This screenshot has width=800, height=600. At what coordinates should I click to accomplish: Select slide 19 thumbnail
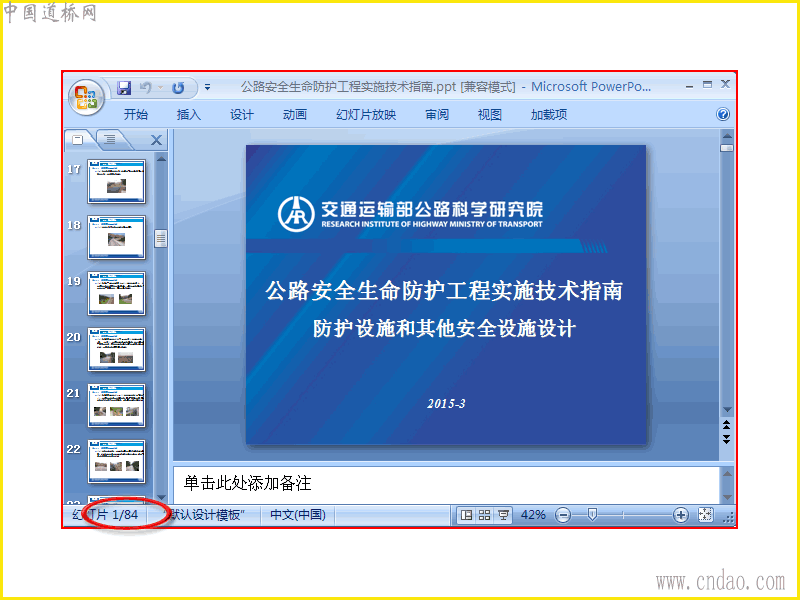[116, 293]
